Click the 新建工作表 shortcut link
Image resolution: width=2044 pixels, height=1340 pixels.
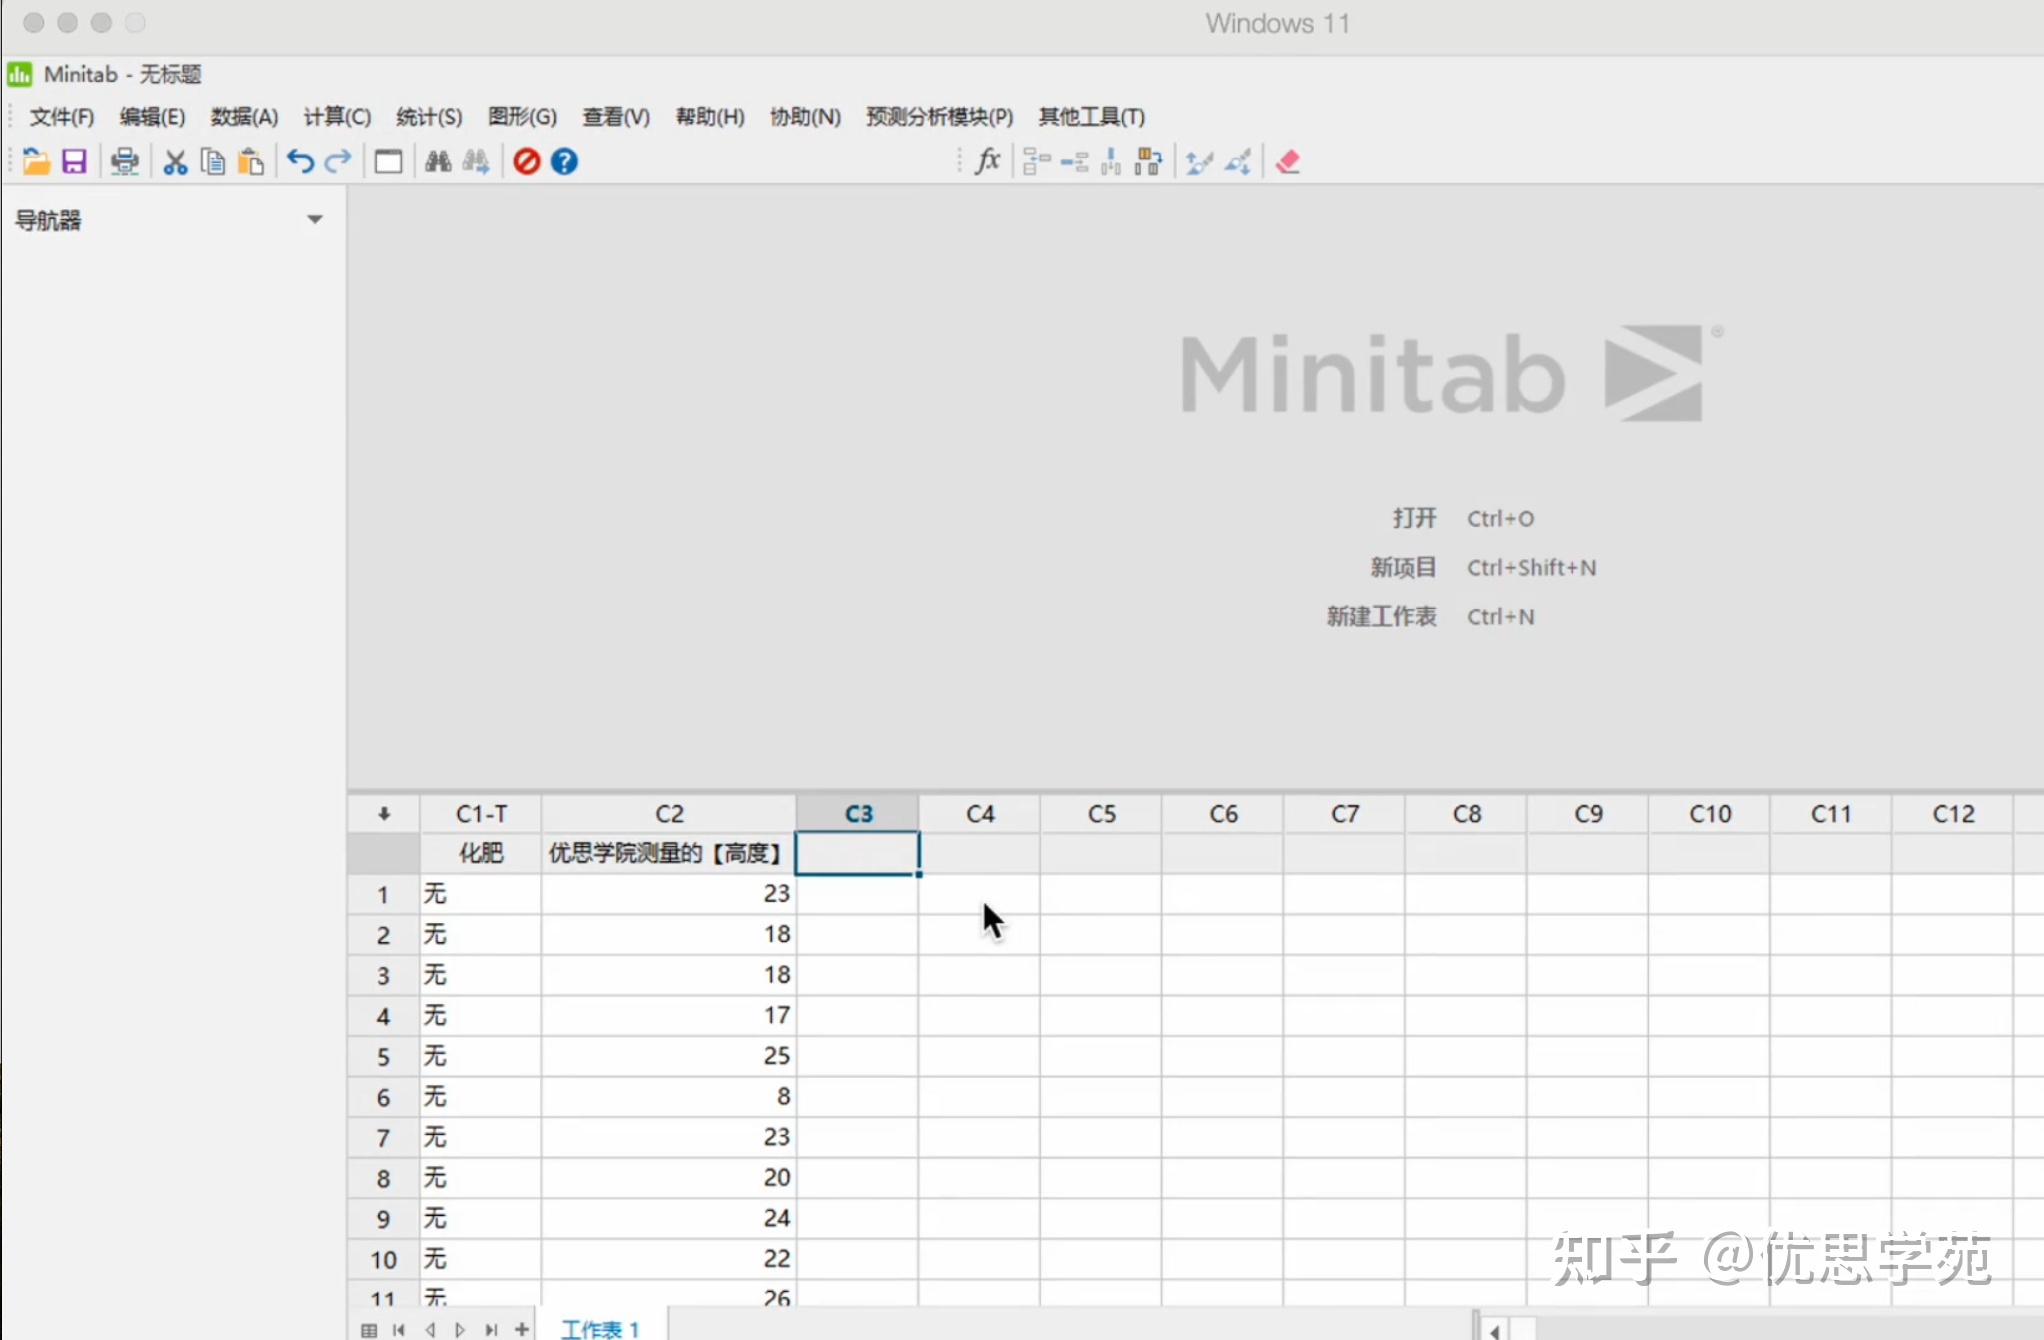pos(1381,616)
